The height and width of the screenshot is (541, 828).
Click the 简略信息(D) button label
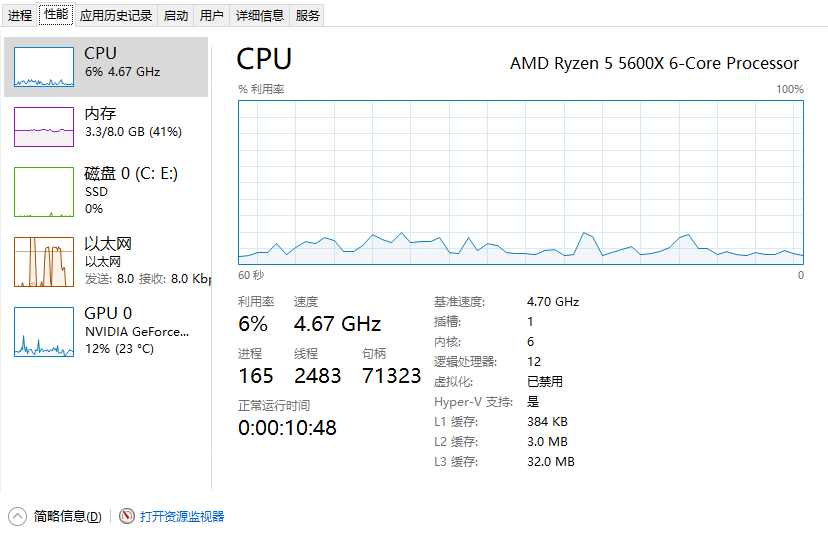coord(68,516)
